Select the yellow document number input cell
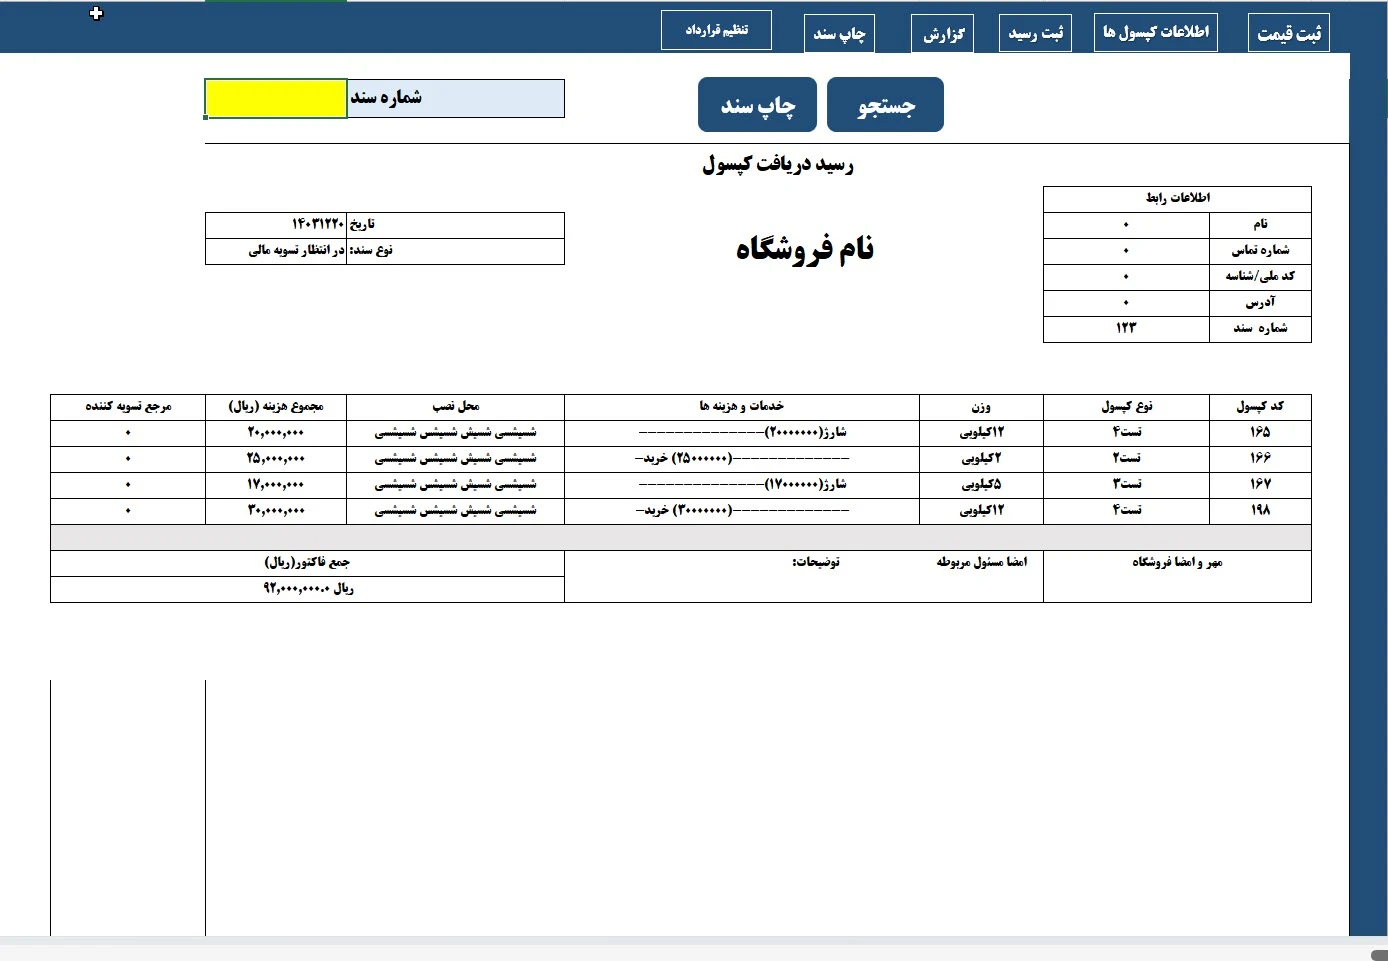 276,99
